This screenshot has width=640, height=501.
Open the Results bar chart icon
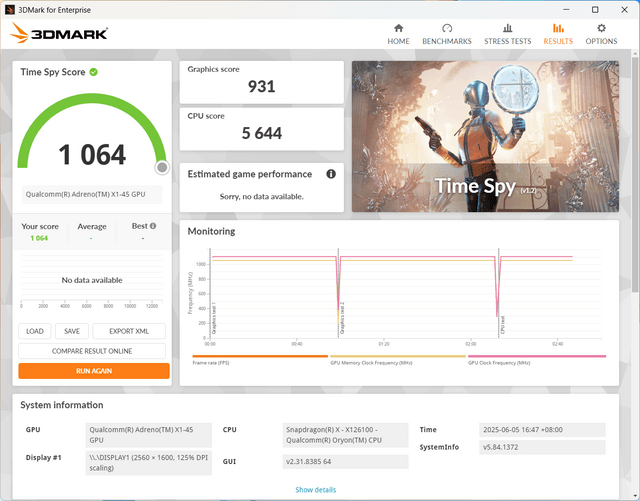pos(558,28)
